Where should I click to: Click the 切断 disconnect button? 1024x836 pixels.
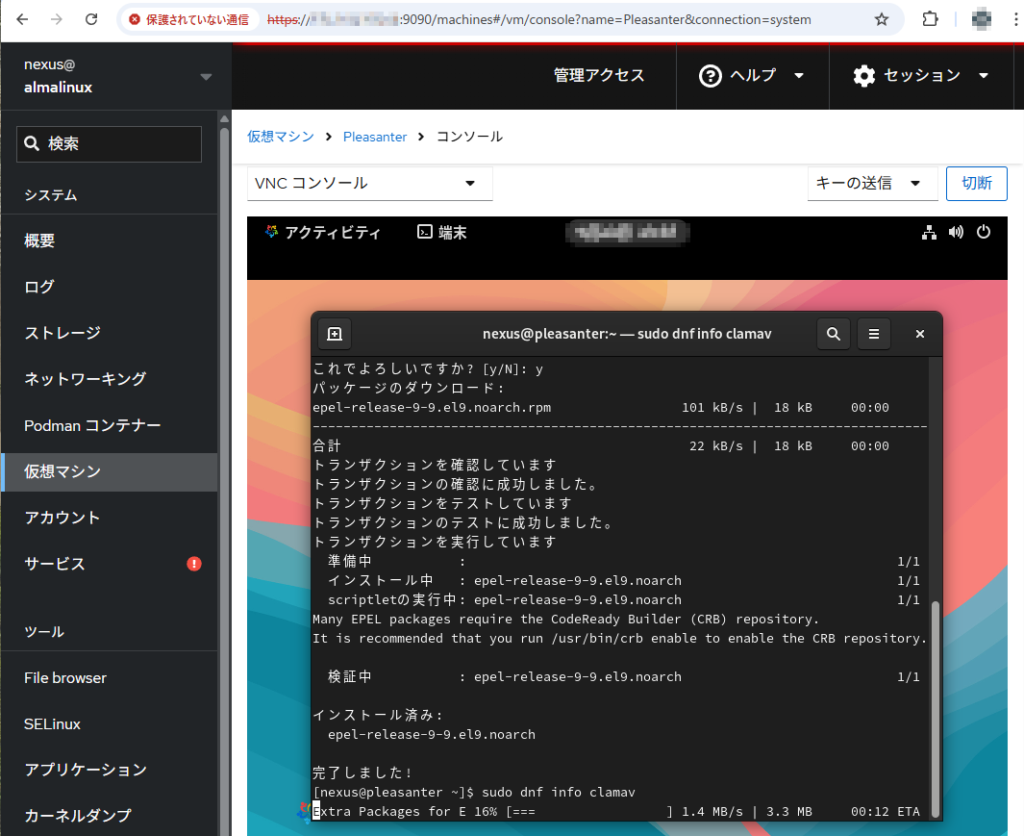coord(976,183)
